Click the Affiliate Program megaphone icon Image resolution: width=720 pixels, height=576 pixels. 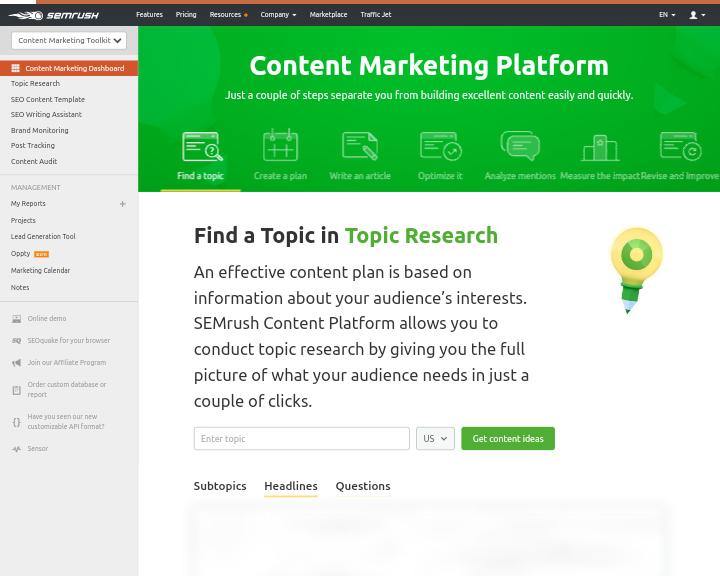[x=17, y=363]
